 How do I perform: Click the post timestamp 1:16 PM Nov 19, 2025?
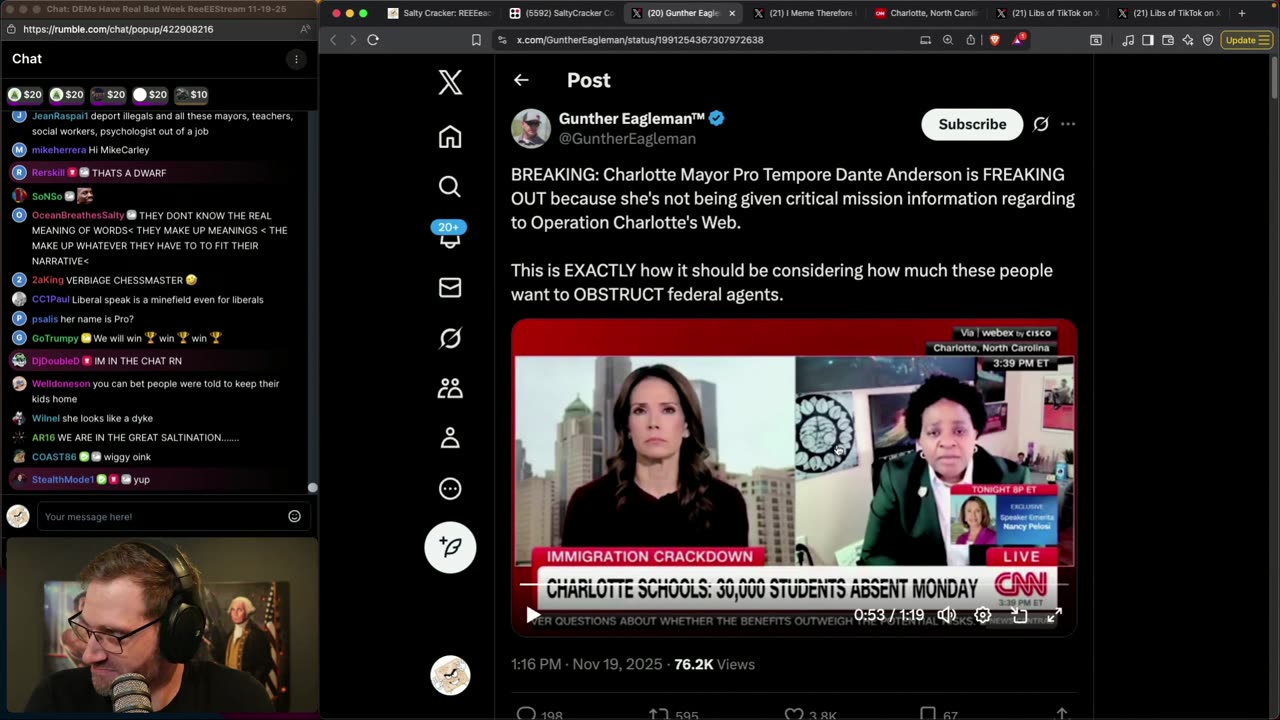pyautogui.click(x=586, y=664)
